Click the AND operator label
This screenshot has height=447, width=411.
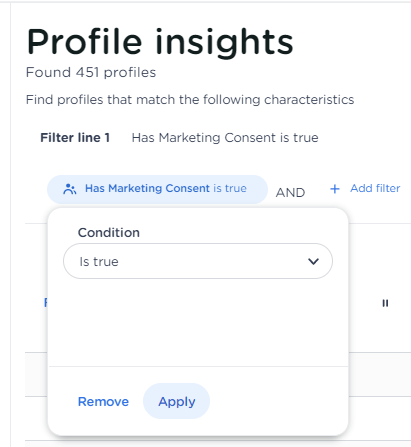[290, 193]
